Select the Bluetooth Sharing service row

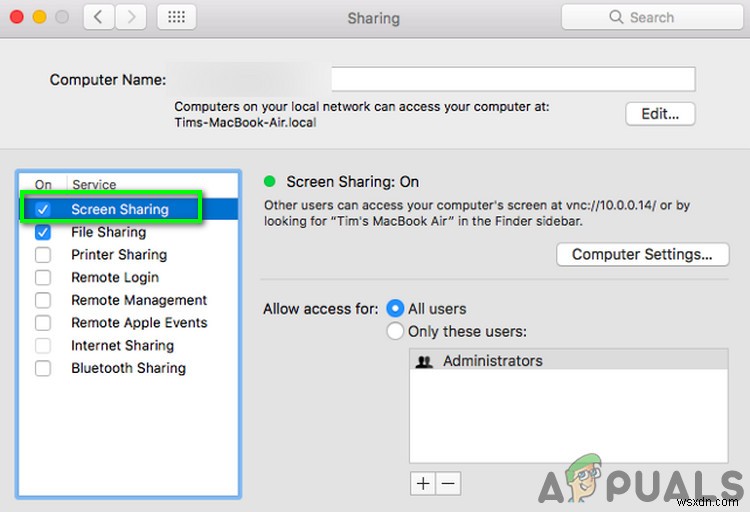(x=129, y=368)
